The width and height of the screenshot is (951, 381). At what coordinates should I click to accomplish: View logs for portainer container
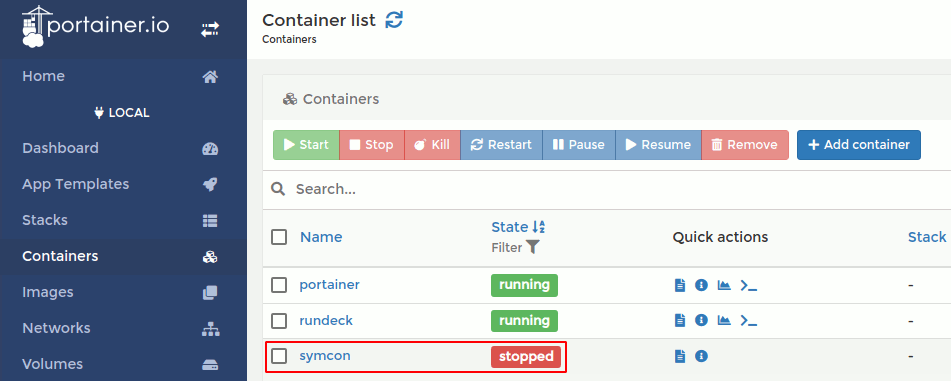(680, 285)
